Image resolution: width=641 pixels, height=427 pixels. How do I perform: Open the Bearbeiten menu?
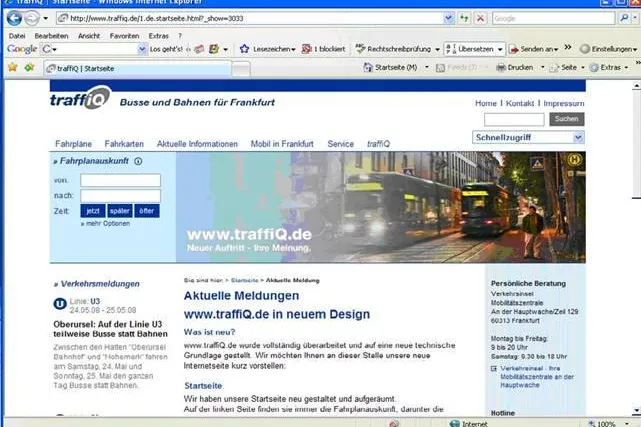(x=52, y=36)
